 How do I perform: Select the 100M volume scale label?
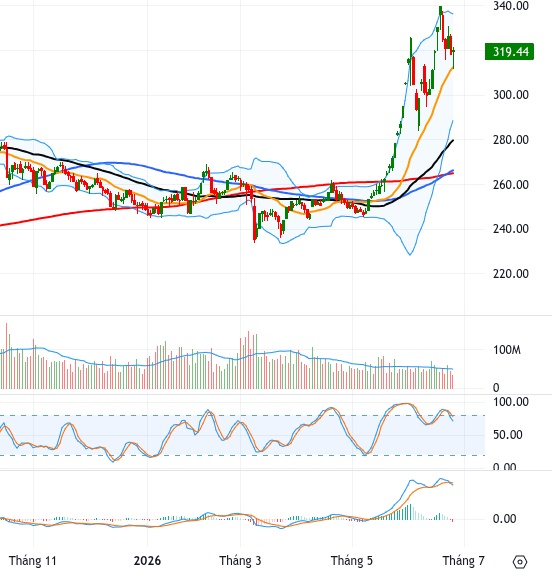tap(507, 350)
